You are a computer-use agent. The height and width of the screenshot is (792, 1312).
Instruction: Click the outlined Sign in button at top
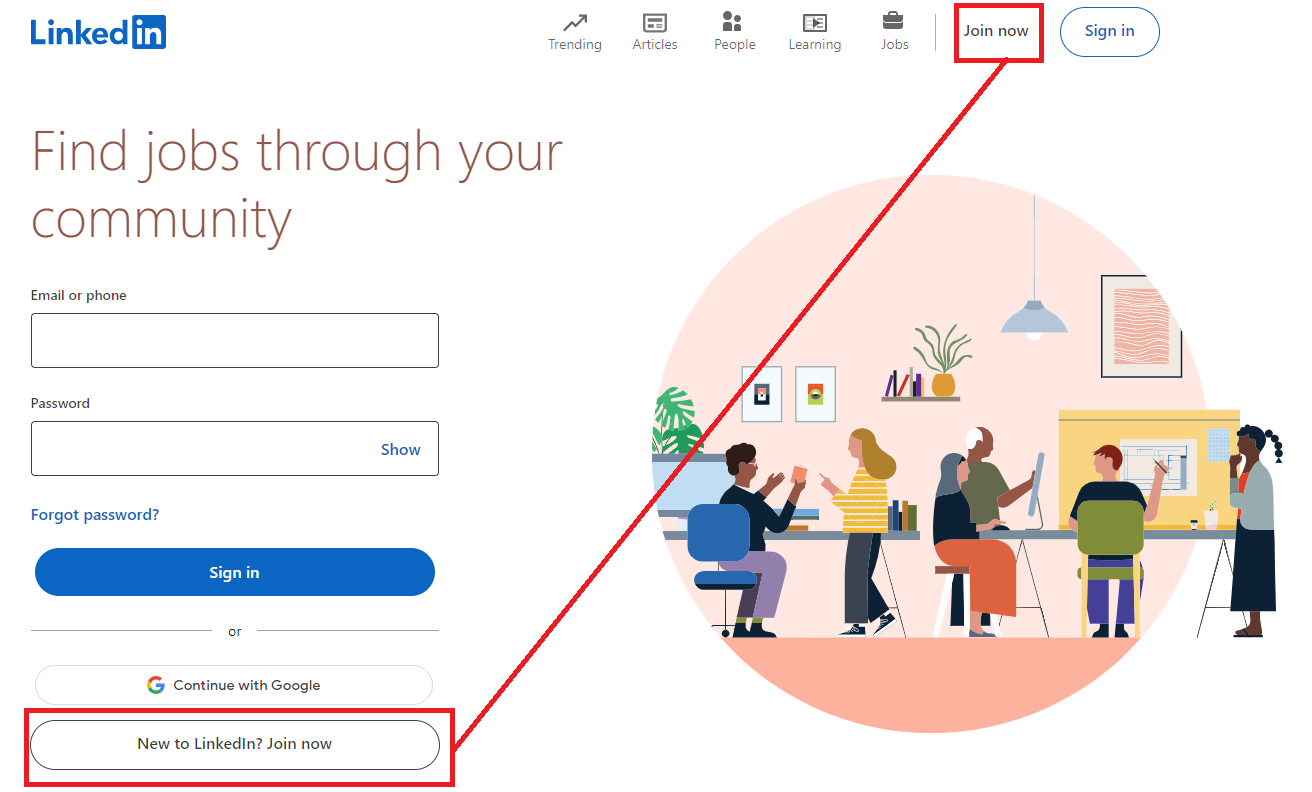1109,31
